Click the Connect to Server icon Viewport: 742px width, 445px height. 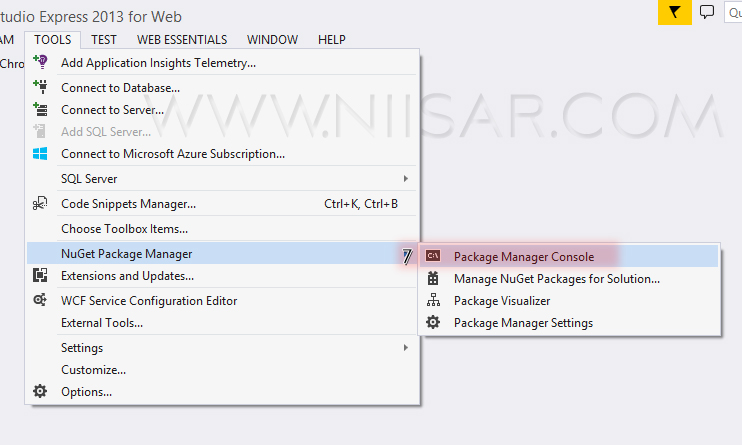[40, 109]
